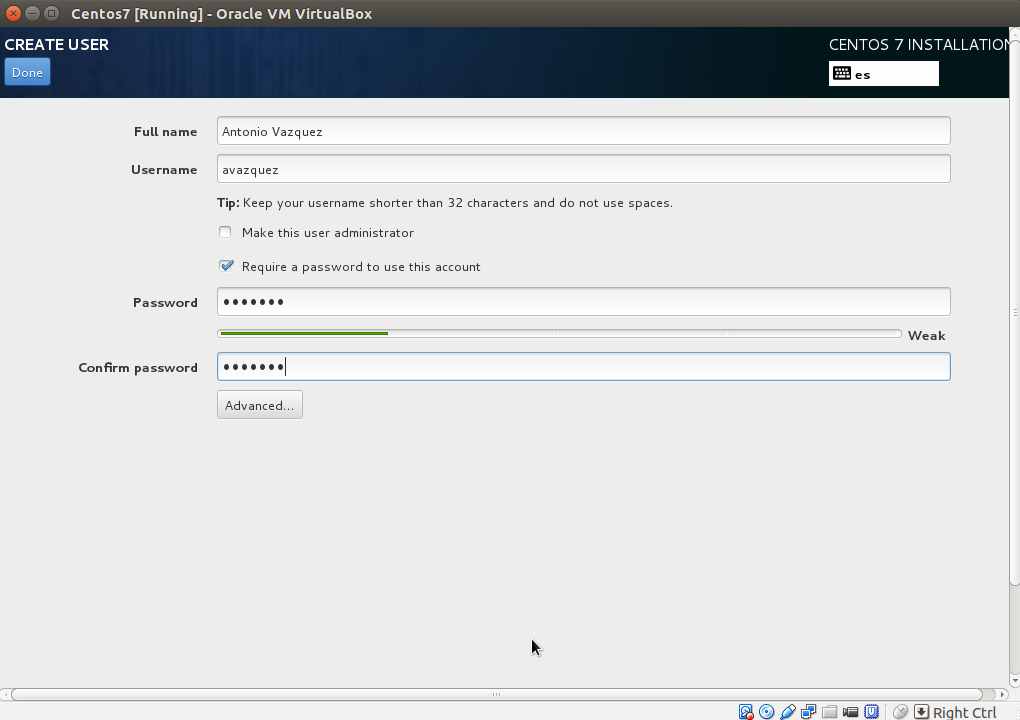Select the Username field showing 'avazquez'

point(583,168)
